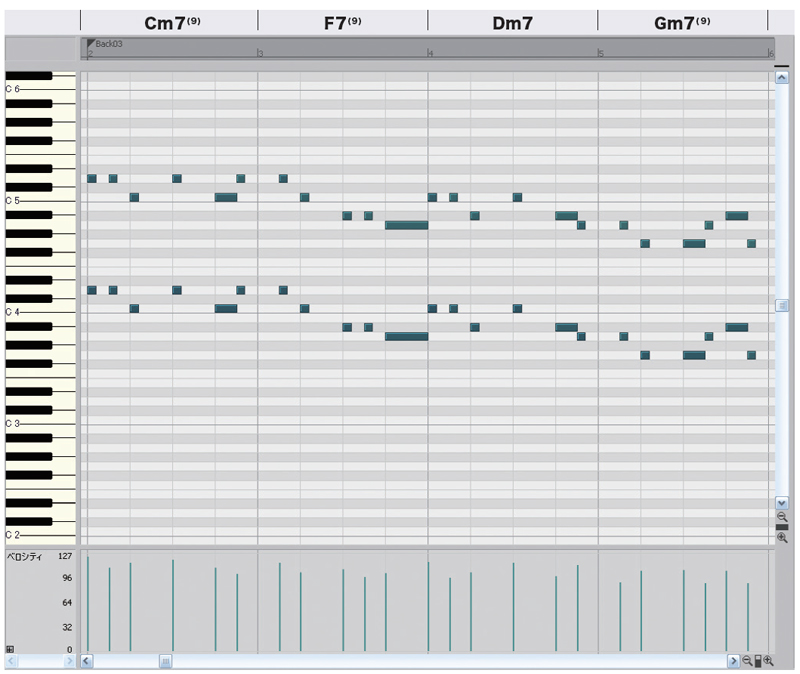Image resolution: width=800 pixels, height=674 pixels.
Task: Click the vertical zoom in magnifier
Action: [x=782, y=538]
